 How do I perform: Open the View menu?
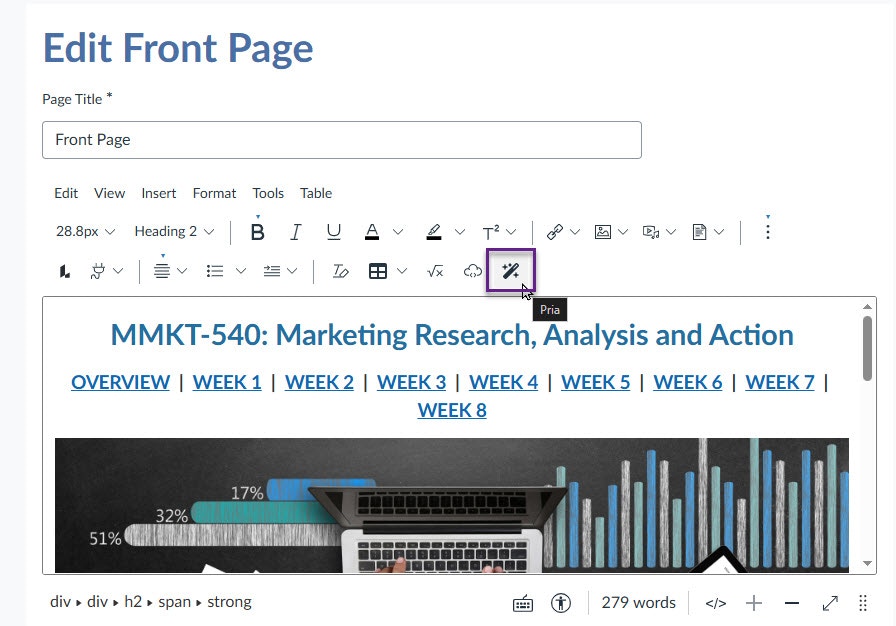109,194
